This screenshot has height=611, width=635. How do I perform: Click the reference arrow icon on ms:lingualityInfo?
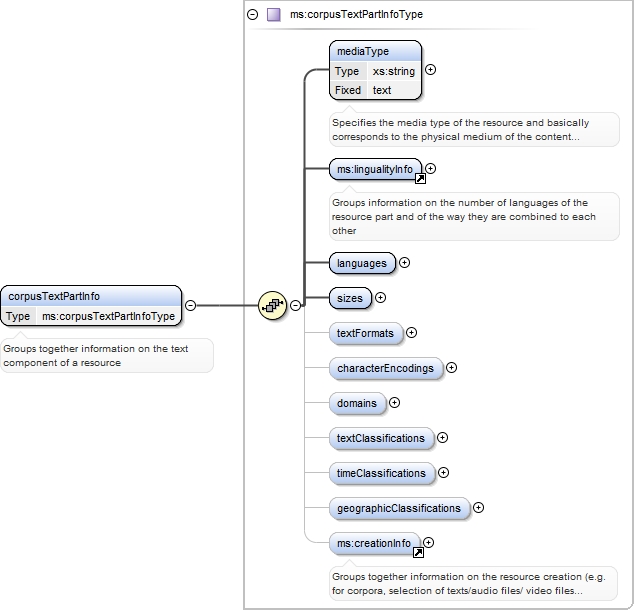pos(420,179)
